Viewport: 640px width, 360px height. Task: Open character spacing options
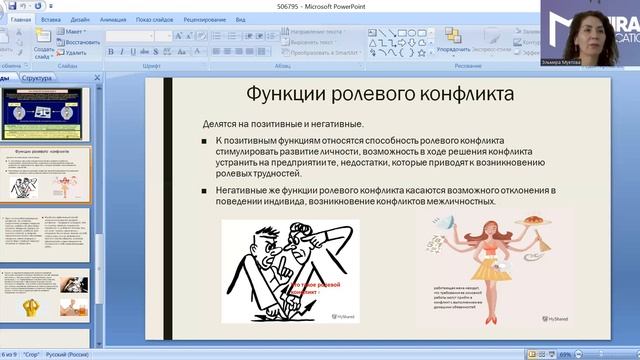(x=167, y=51)
